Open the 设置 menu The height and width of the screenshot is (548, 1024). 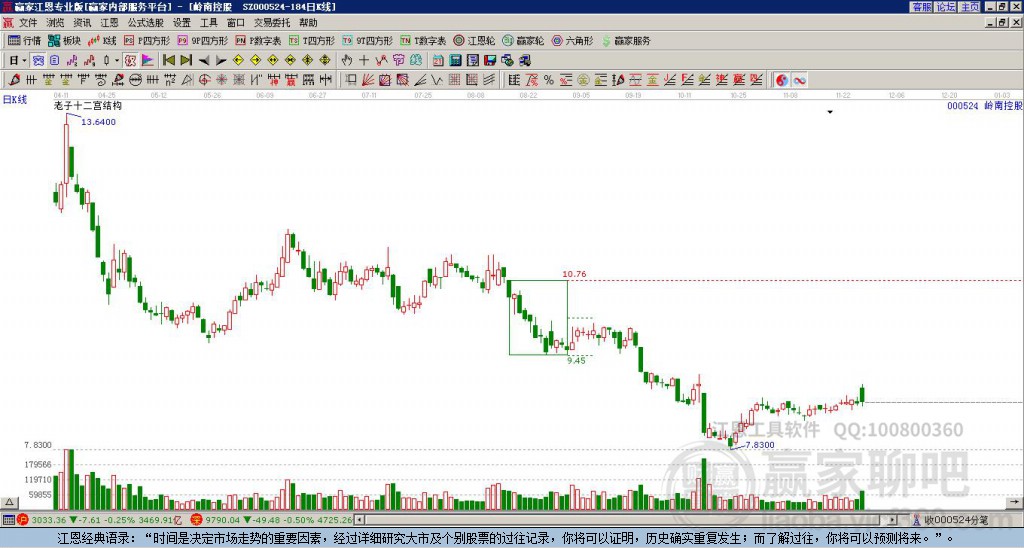click(182, 23)
